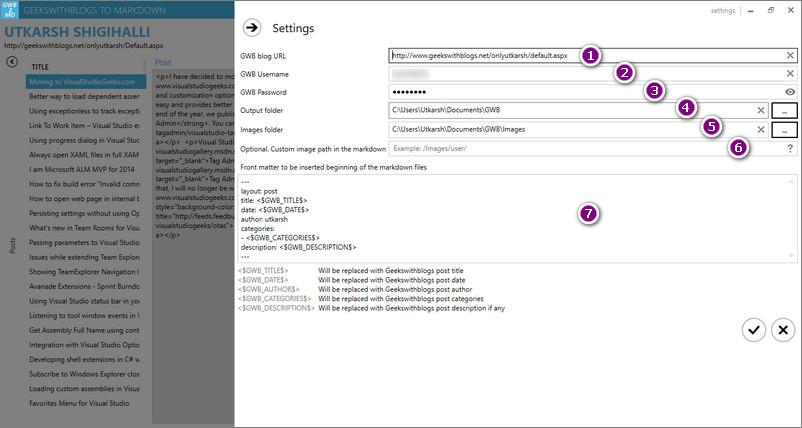Click the <$GWB_DESCRIPTION$> placeholder legend
Image resolution: width=802 pixels, height=428 pixels.
tap(276, 308)
